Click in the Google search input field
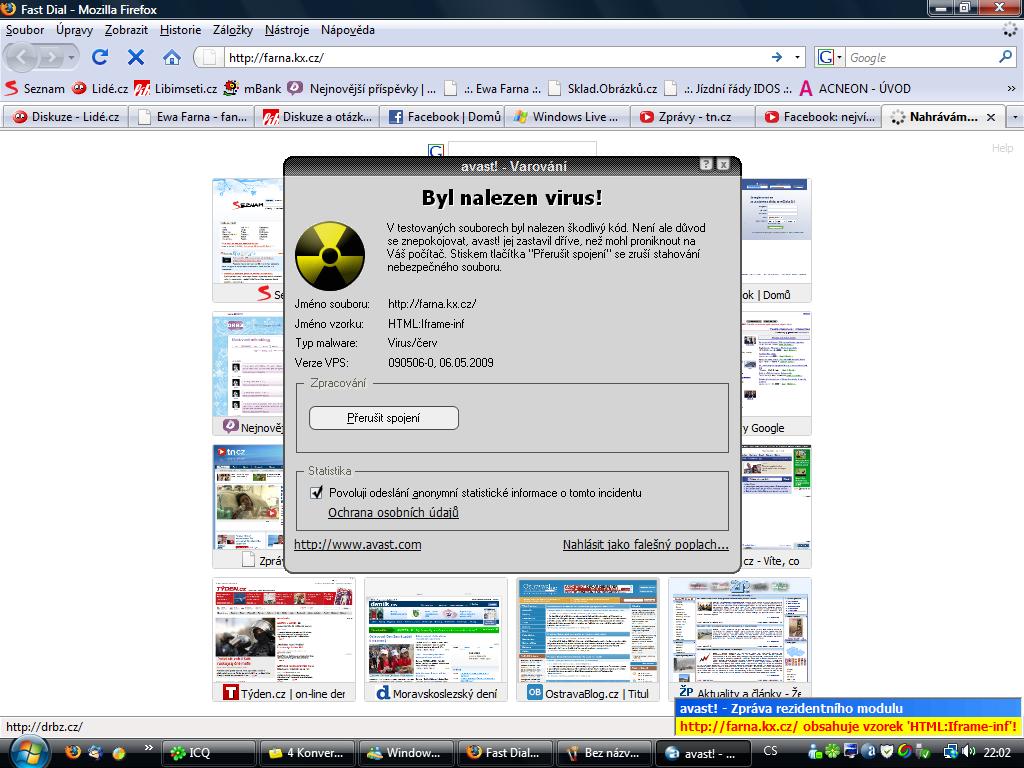The width and height of the screenshot is (1024, 768). pos(920,57)
